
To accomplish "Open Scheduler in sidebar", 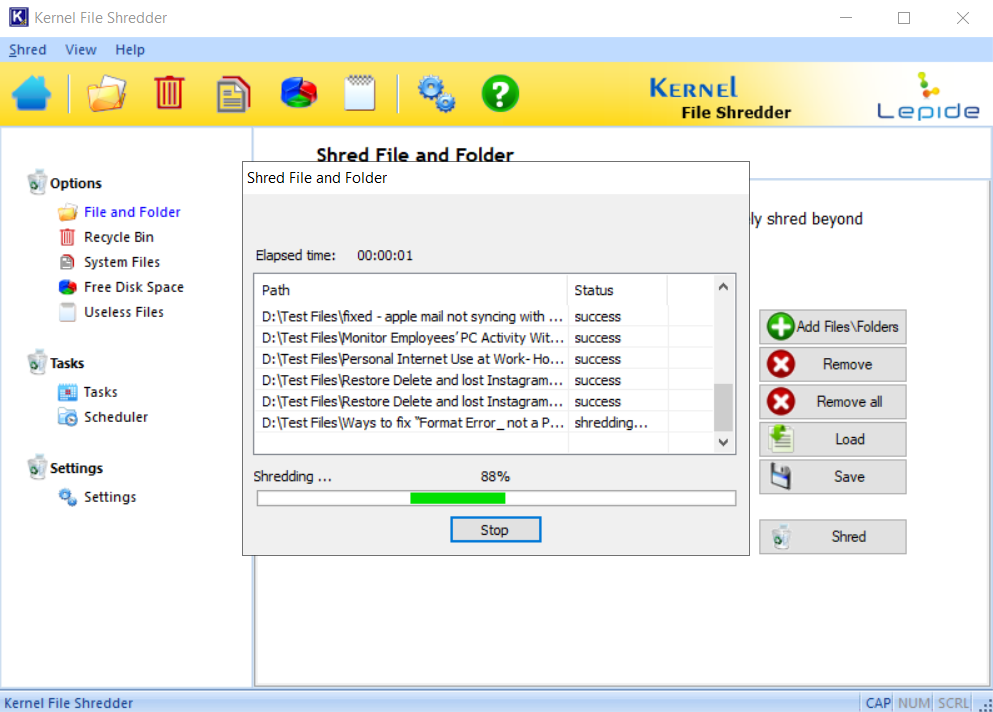I will (116, 417).
